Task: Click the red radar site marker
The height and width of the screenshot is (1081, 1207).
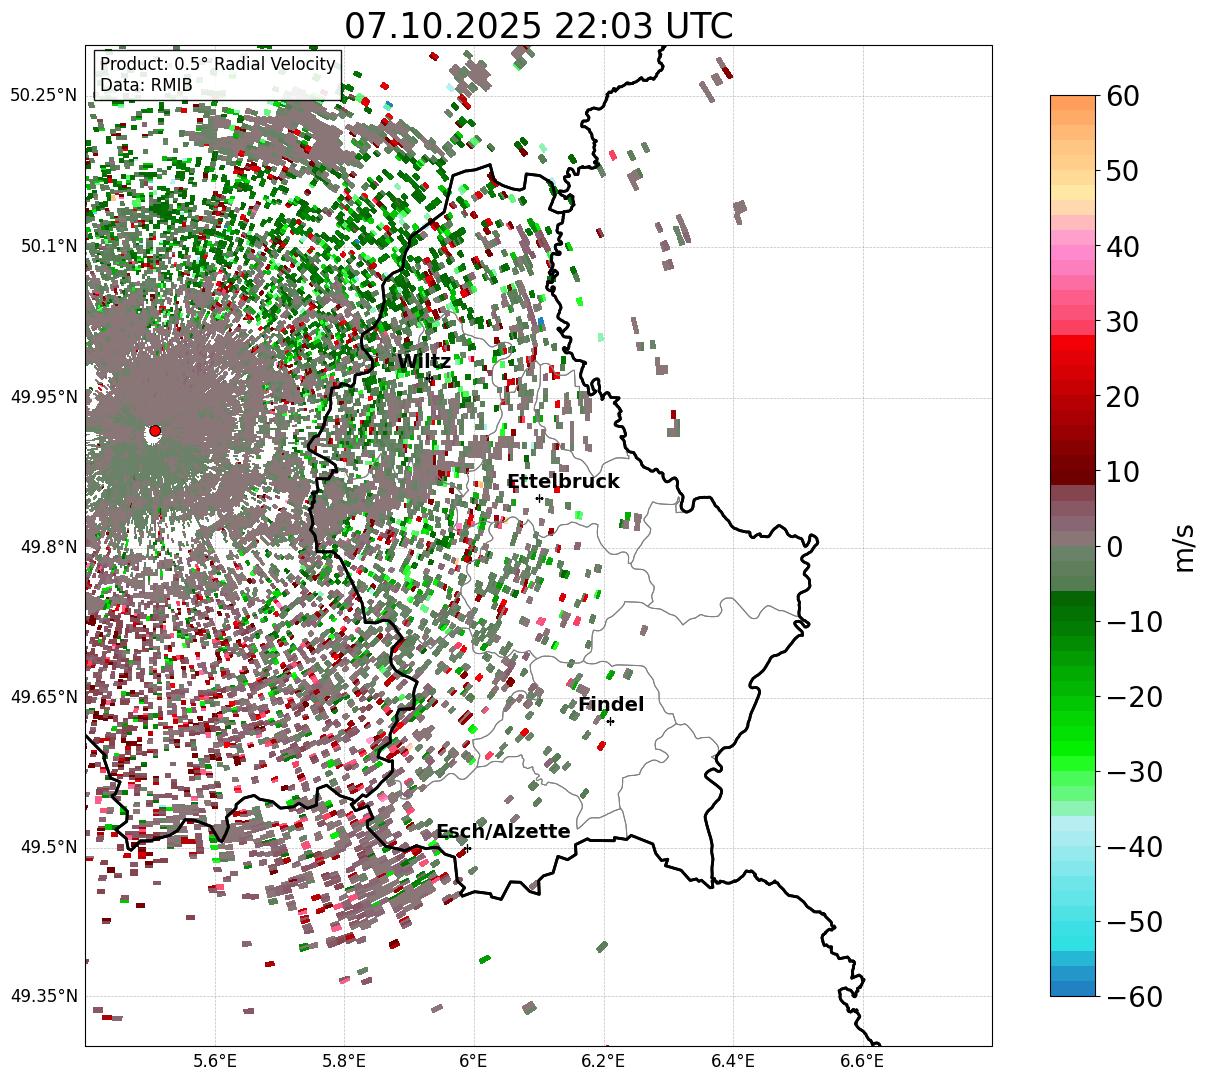Action: [x=155, y=431]
